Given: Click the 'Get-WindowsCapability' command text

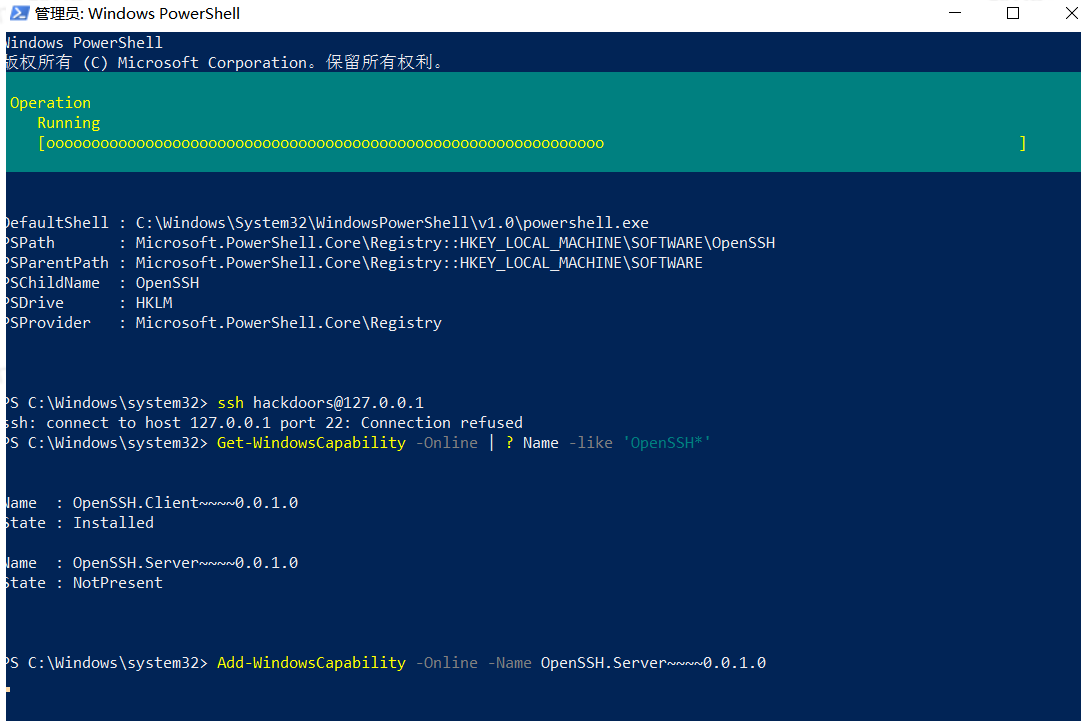Looking at the screenshot, I should [x=312, y=443].
